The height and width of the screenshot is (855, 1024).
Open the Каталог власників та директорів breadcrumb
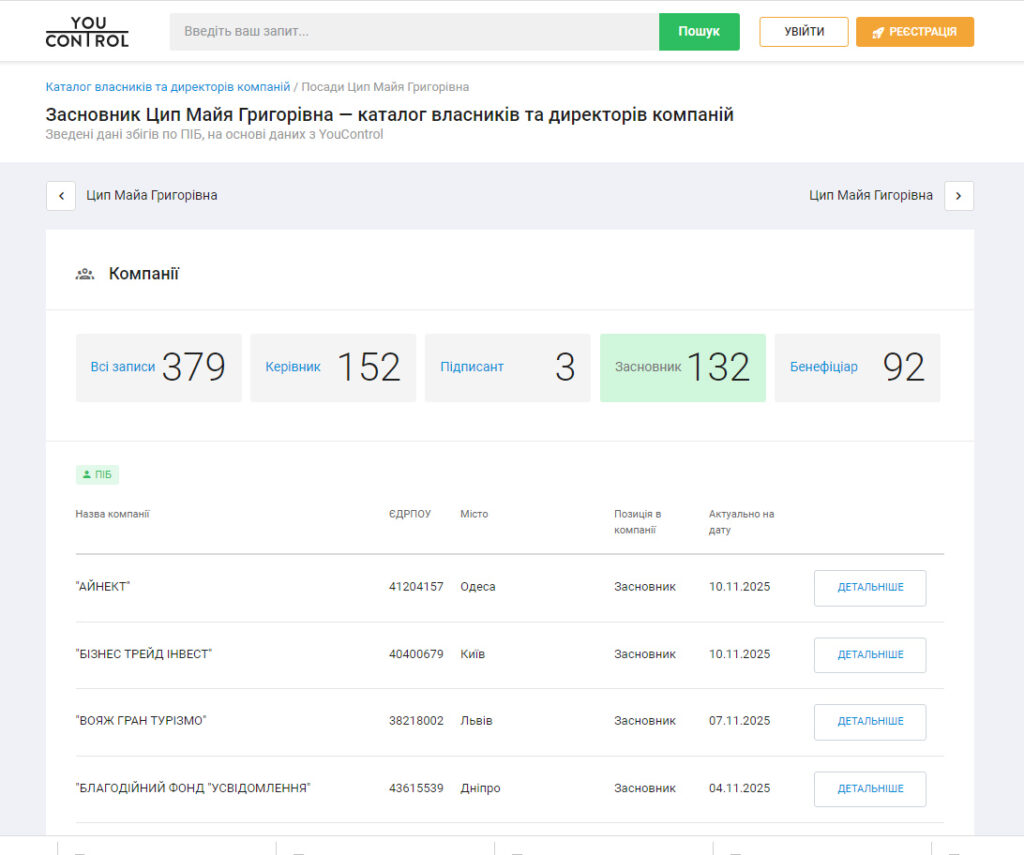(167, 87)
